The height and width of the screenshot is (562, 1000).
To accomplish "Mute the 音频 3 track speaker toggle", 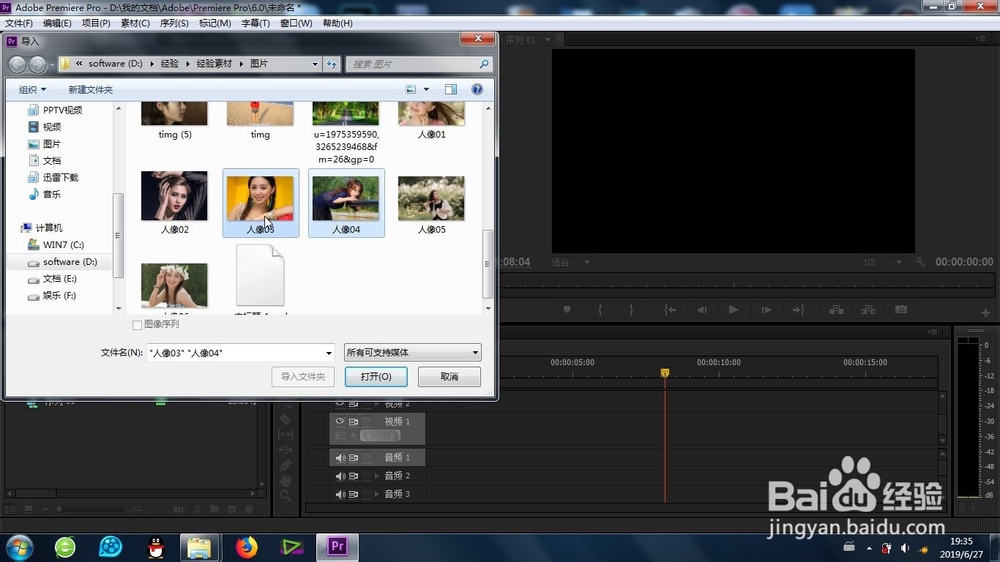I will click(340, 494).
